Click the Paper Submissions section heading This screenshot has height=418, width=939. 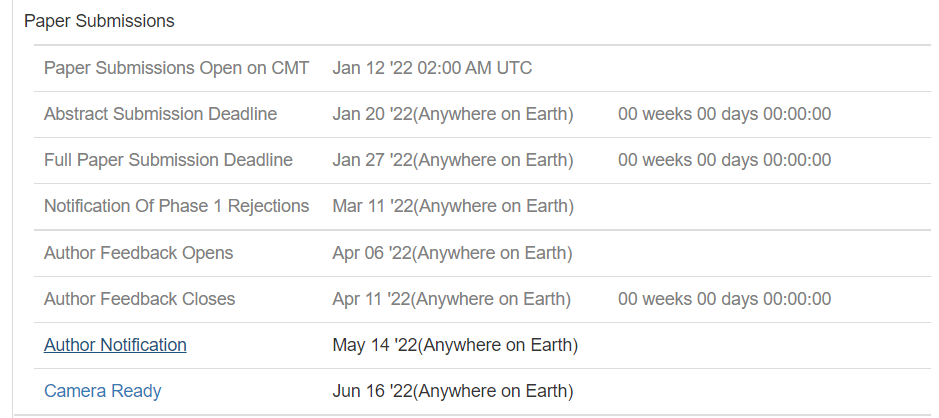pos(99,21)
